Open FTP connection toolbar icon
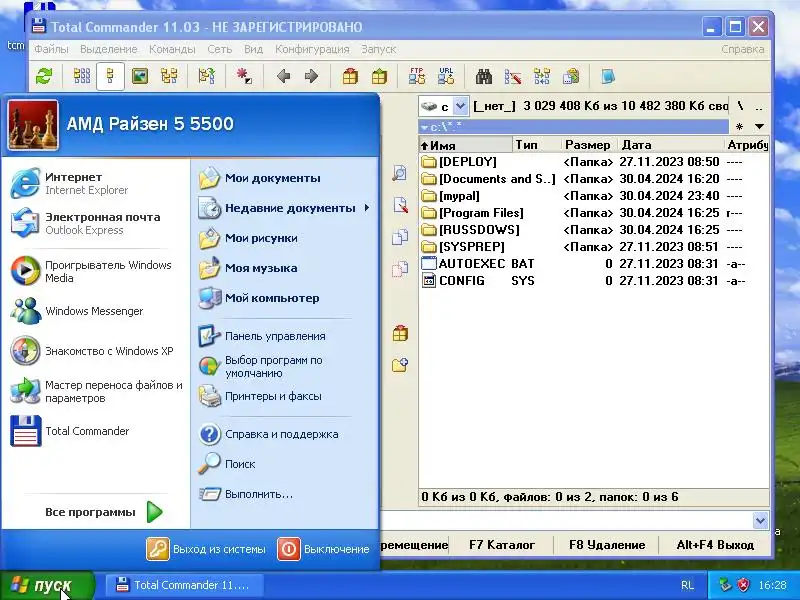 417,77
